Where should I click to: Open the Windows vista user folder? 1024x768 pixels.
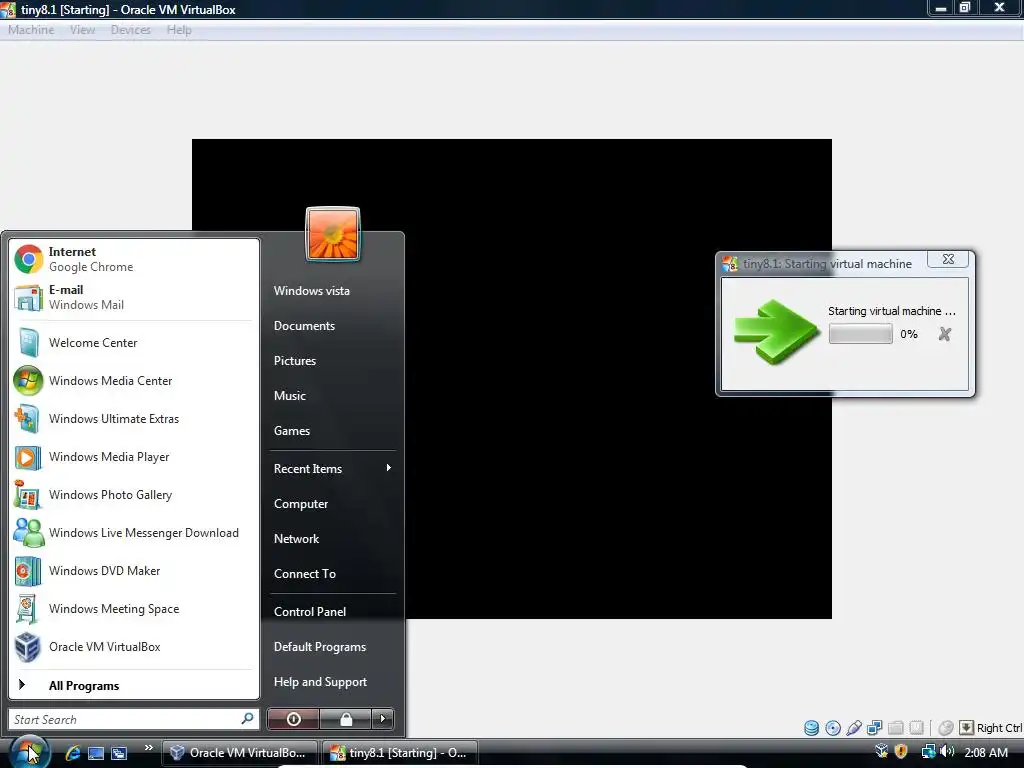(312, 291)
